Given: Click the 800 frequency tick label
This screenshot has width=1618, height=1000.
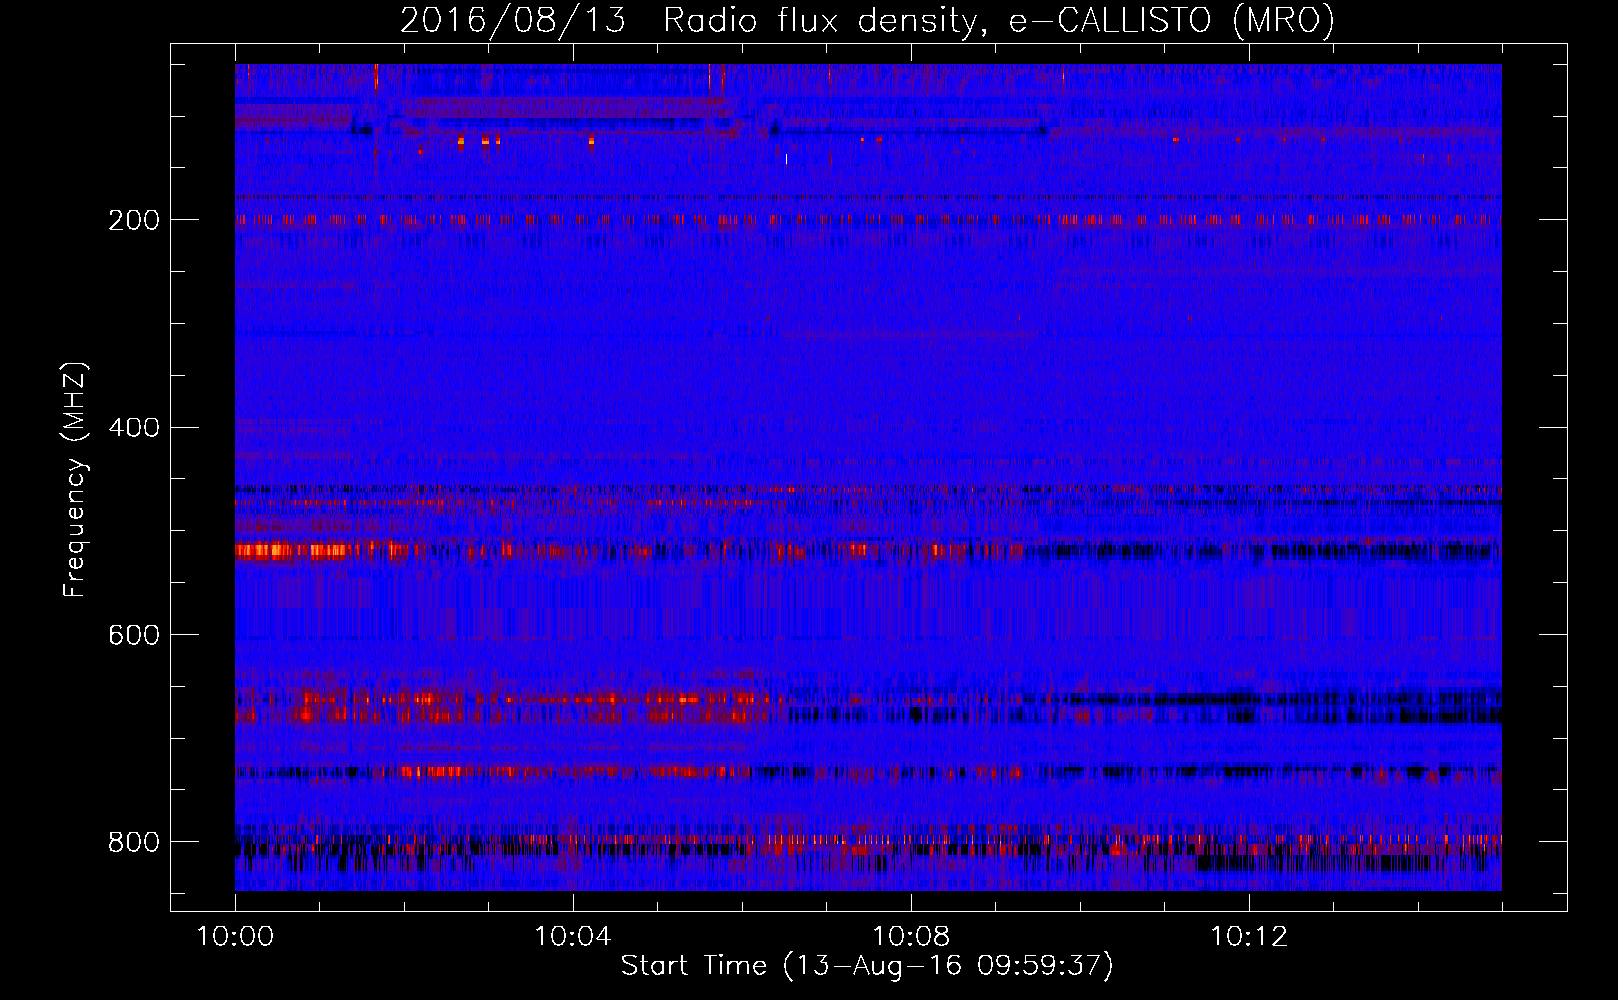Looking at the screenshot, I should tap(134, 842).
